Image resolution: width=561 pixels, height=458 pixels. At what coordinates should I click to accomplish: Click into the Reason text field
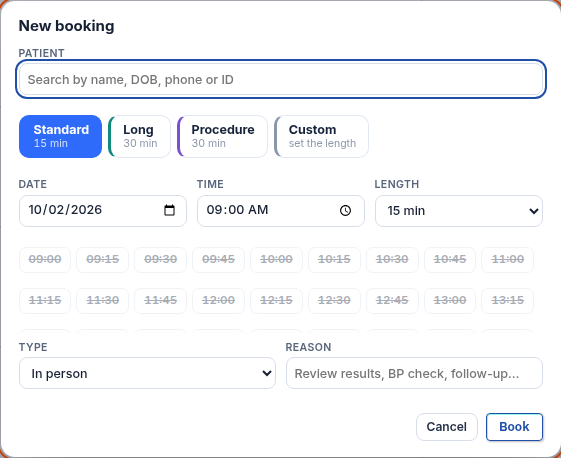click(414, 373)
